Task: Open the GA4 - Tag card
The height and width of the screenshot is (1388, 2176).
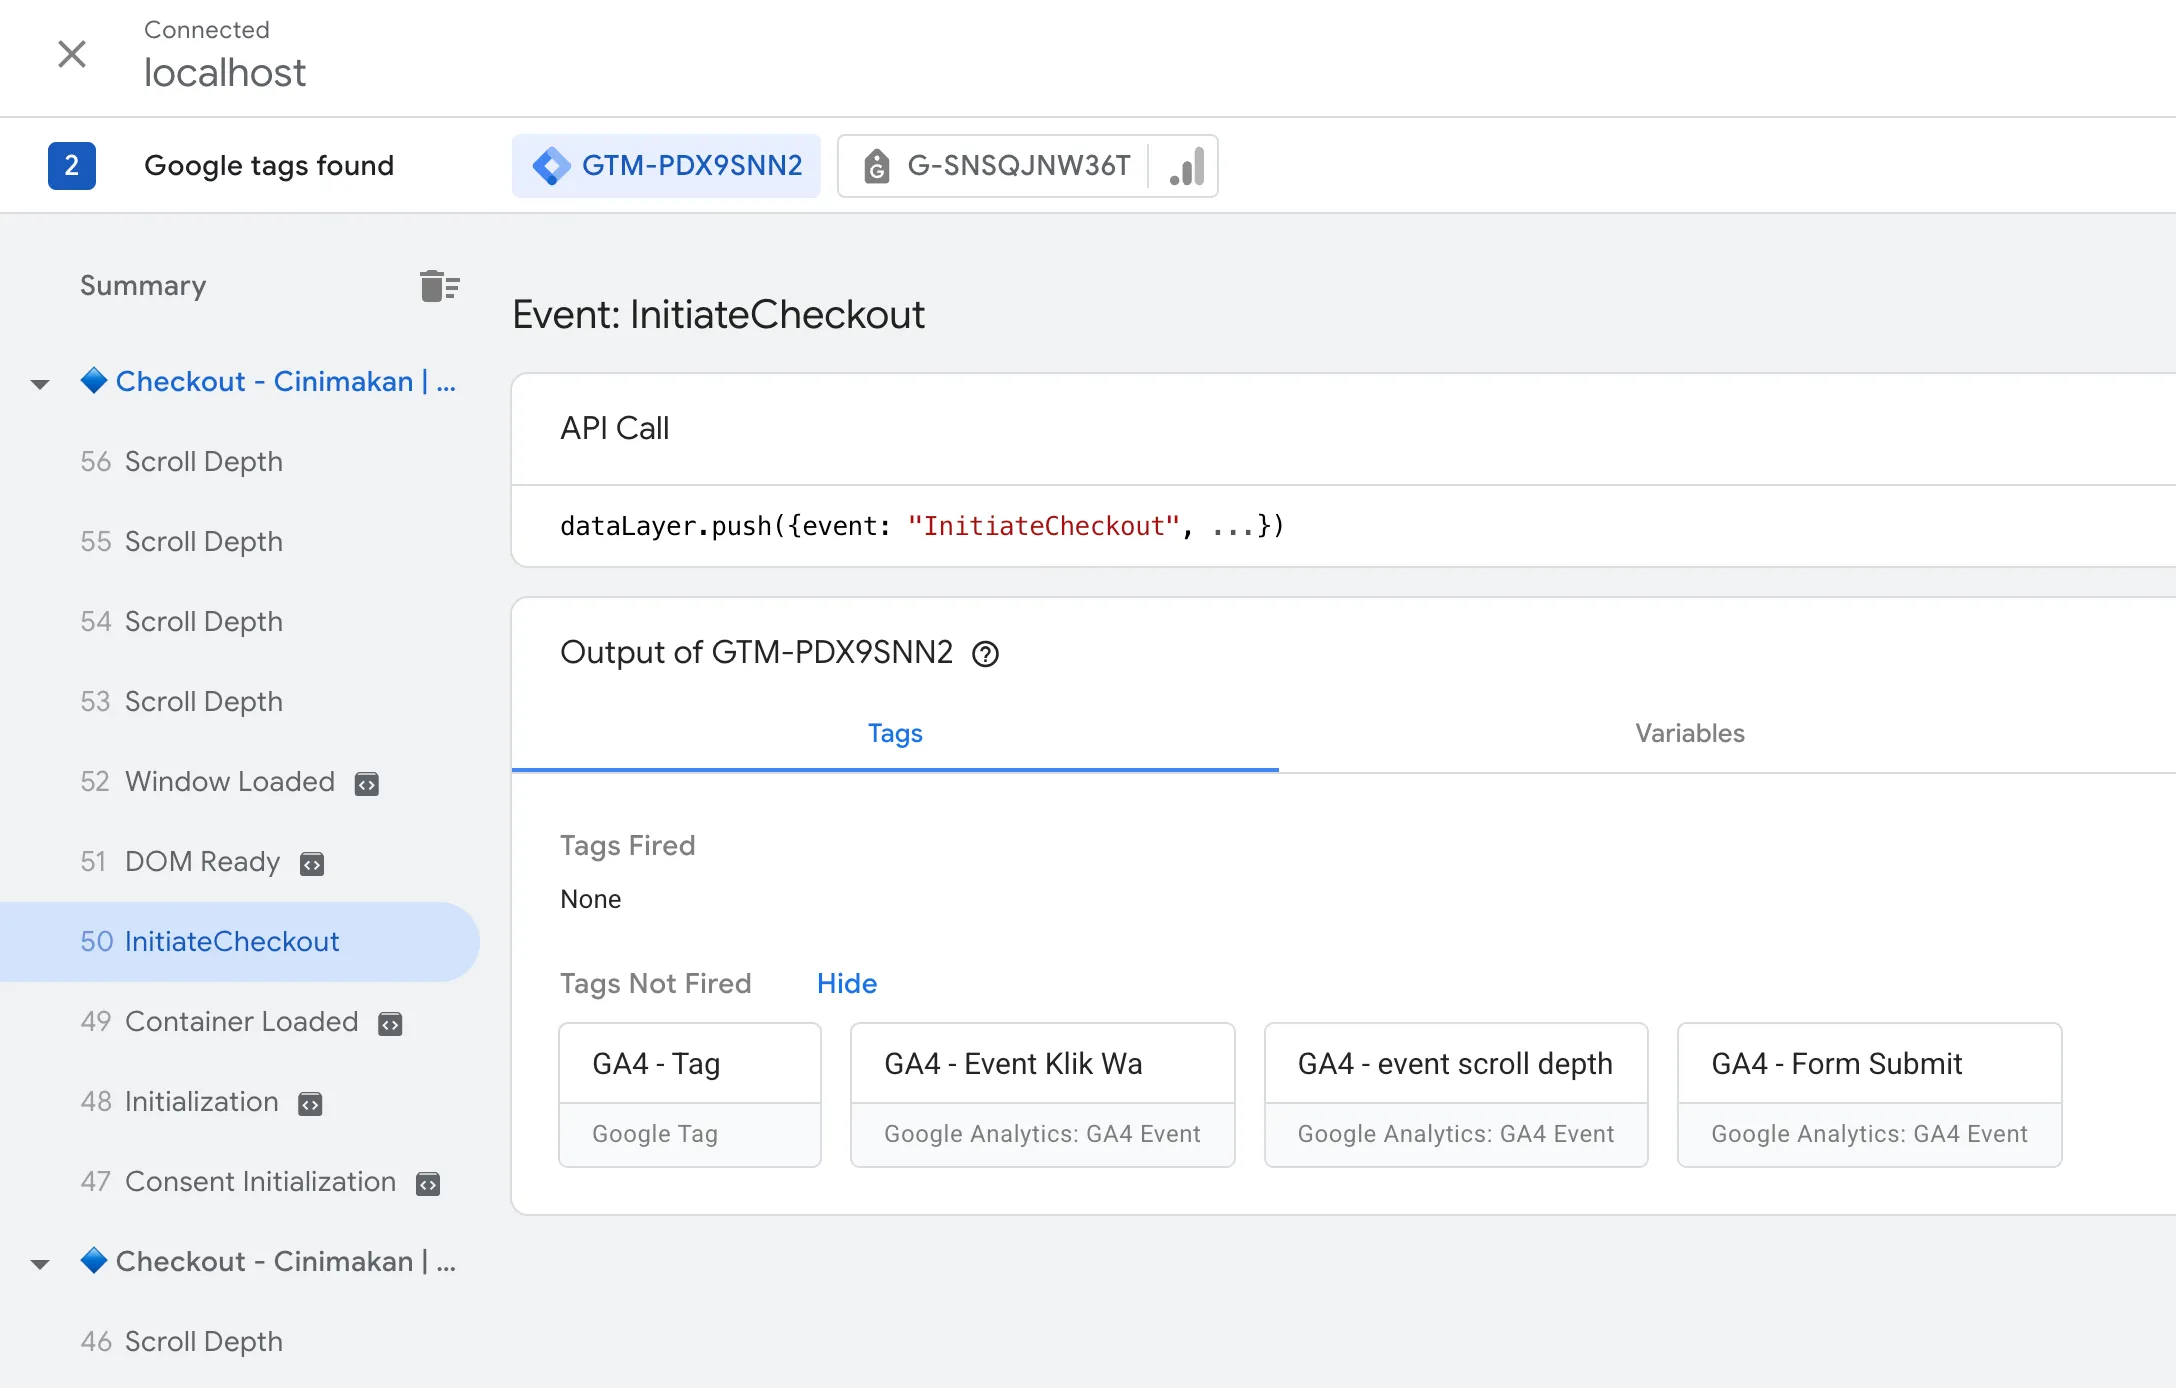Action: [690, 1095]
